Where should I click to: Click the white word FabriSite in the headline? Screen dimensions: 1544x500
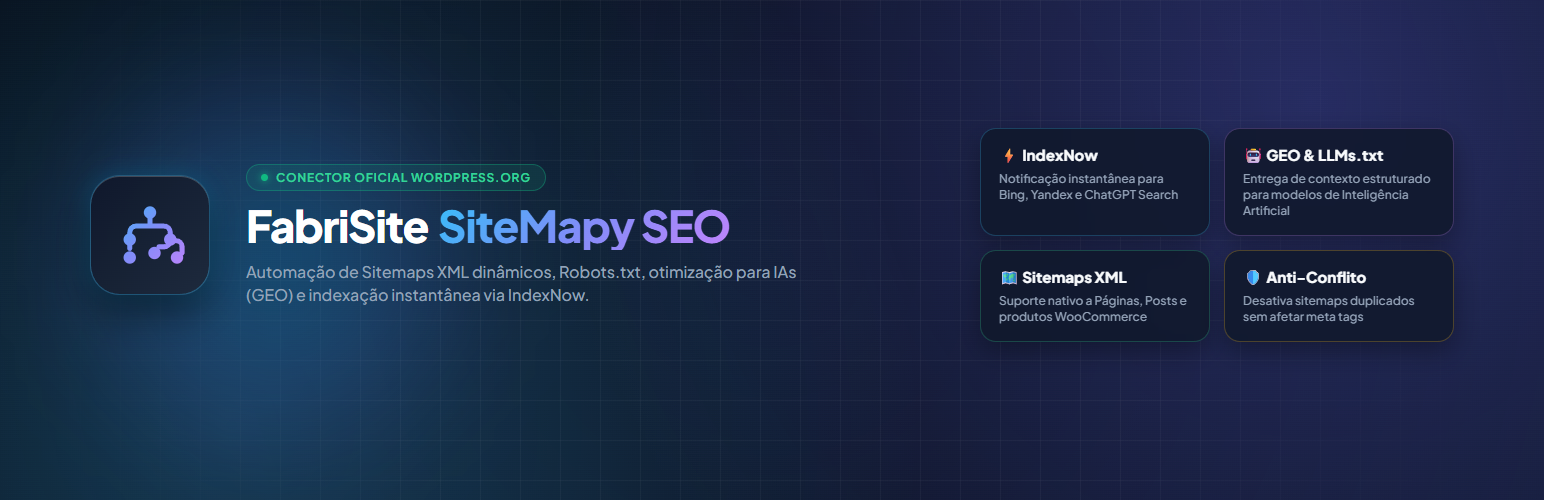pyautogui.click(x=338, y=228)
